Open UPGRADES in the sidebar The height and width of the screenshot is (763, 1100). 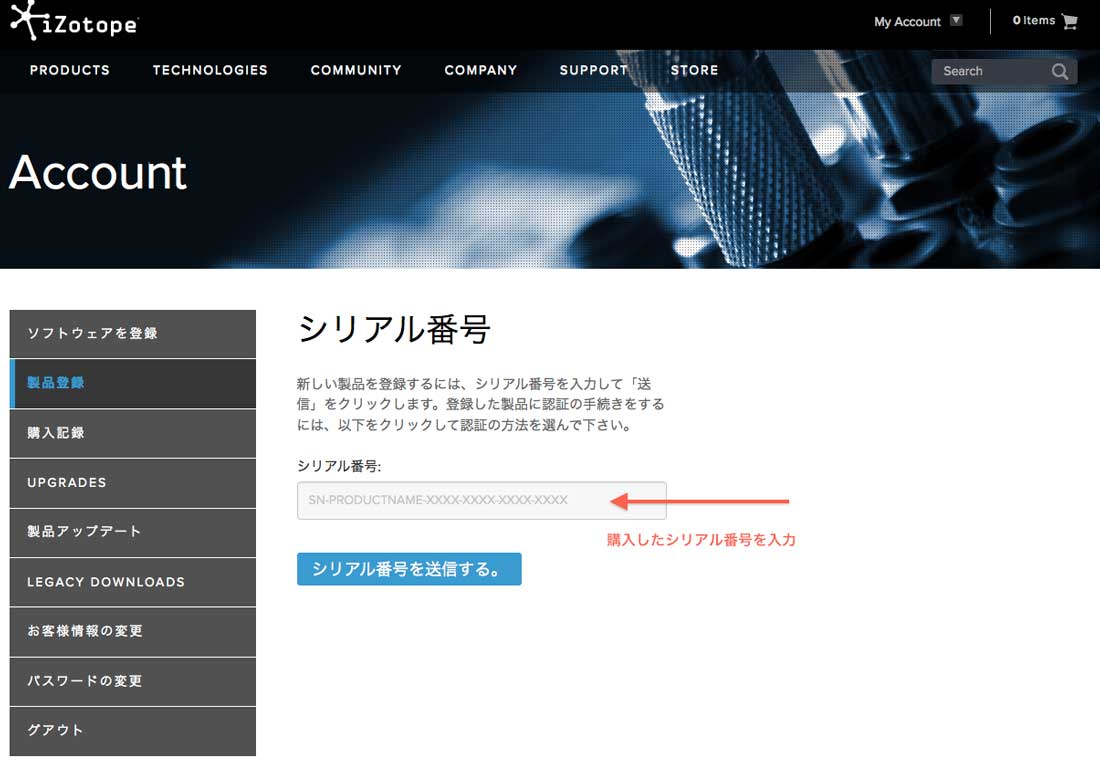coord(133,483)
